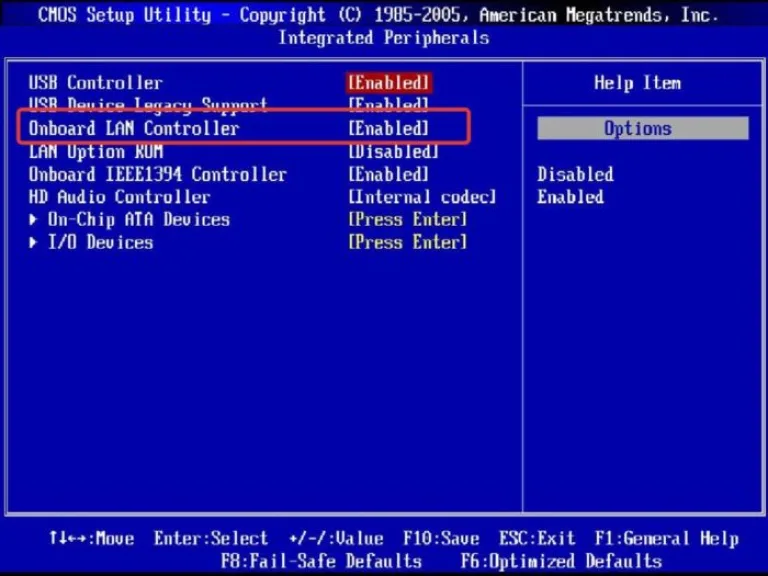Click the CMOS Setup Utility copyright line
Viewport: 768px width, 576px height.
[x=377, y=15]
